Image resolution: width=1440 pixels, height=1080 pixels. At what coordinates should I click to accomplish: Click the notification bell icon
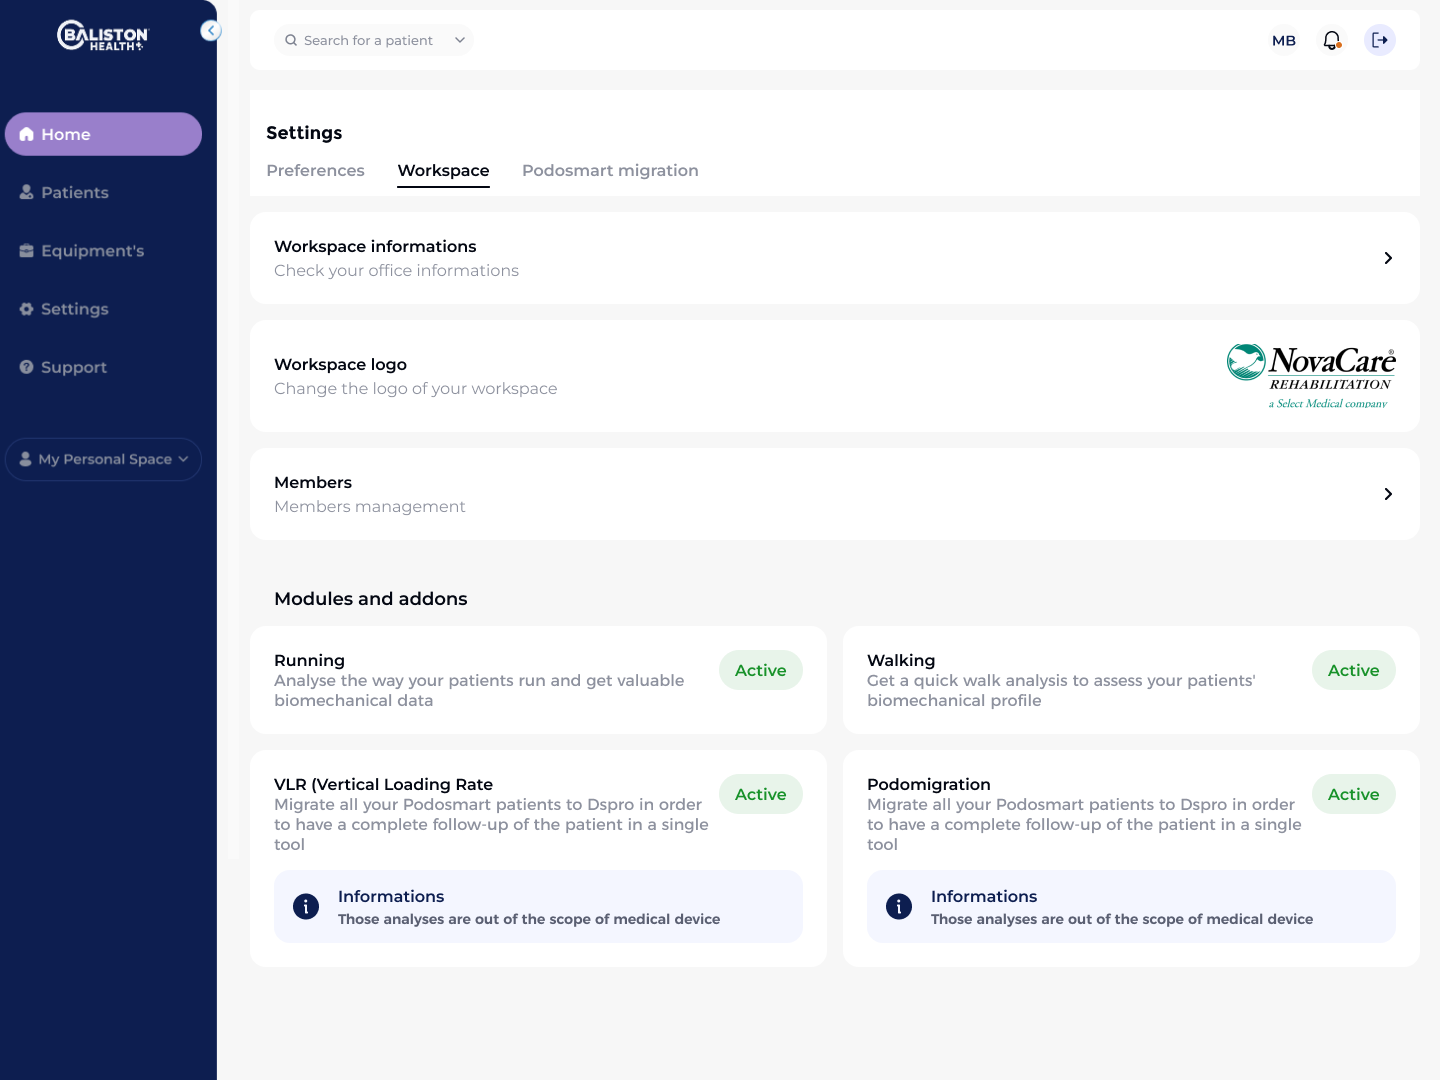tap(1332, 40)
